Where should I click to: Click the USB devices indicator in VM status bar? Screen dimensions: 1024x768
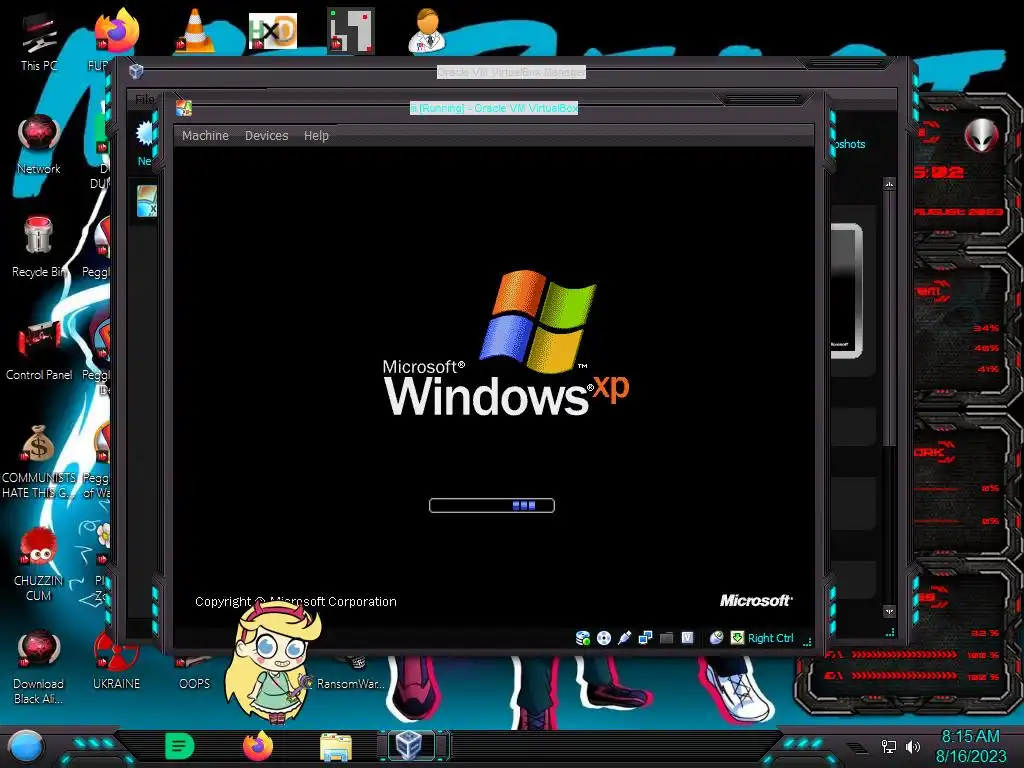tap(624, 637)
